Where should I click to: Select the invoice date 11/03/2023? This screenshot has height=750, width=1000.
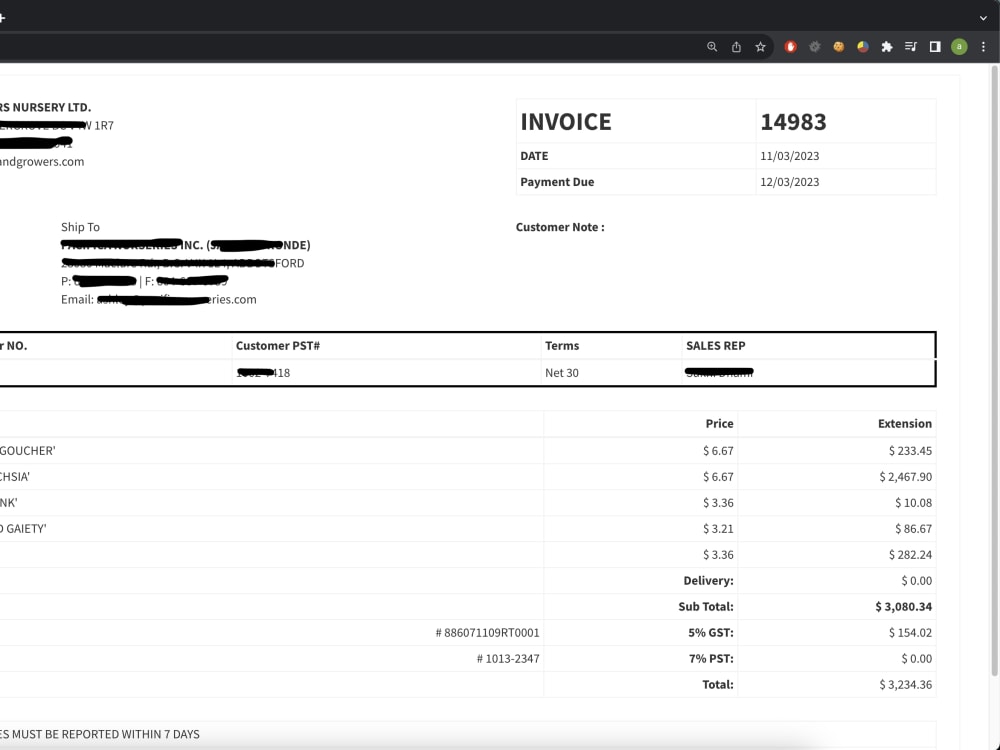[790, 156]
